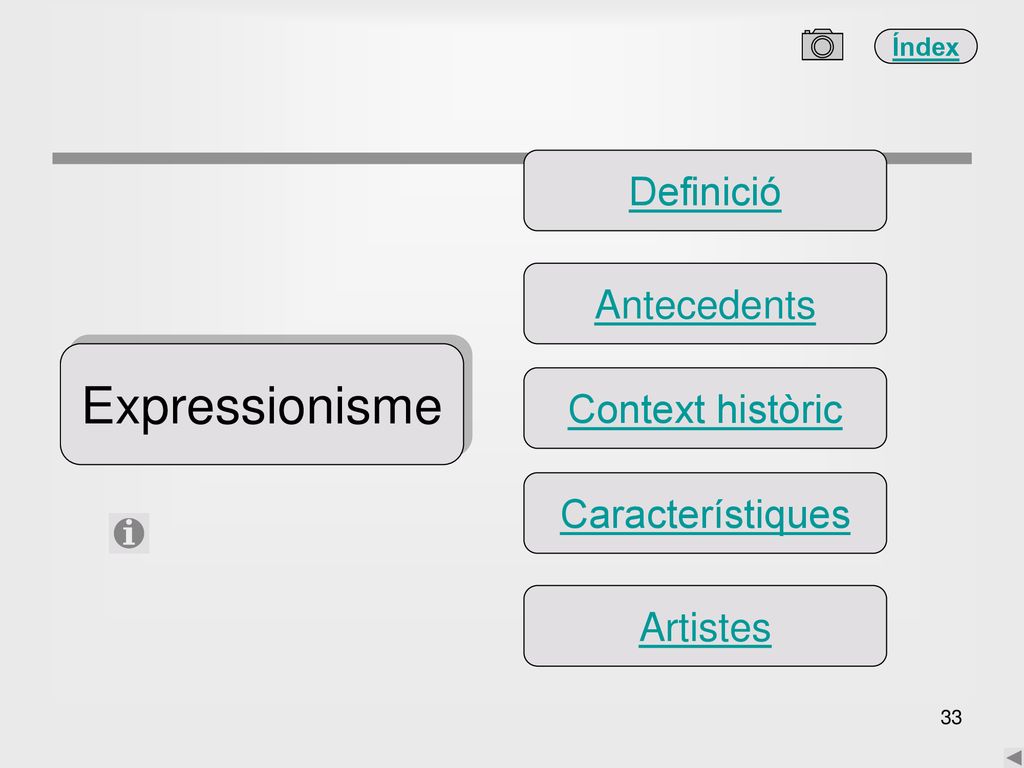Open the gray info icon

(x=129, y=533)
